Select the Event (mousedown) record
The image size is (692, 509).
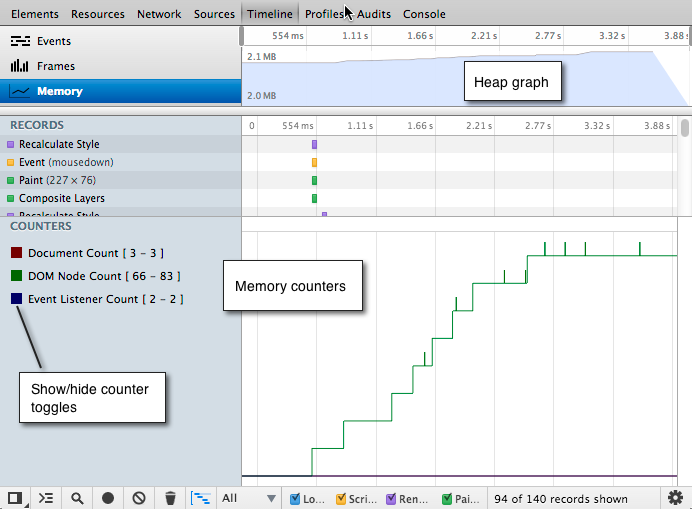pyautogui.click(x=66, y=162)
